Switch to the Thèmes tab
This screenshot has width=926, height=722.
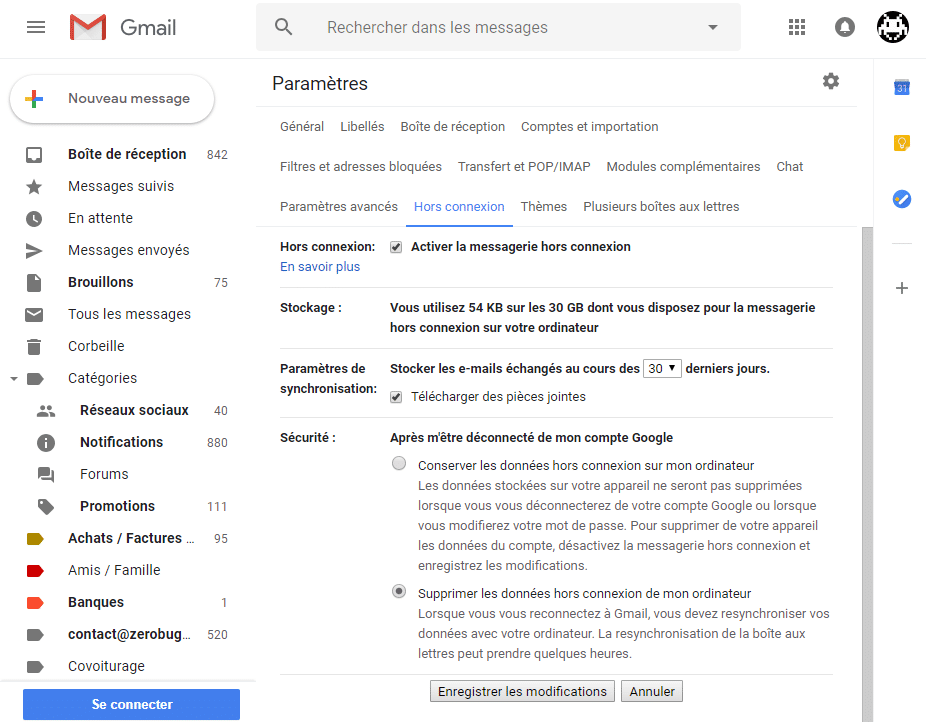543,207
